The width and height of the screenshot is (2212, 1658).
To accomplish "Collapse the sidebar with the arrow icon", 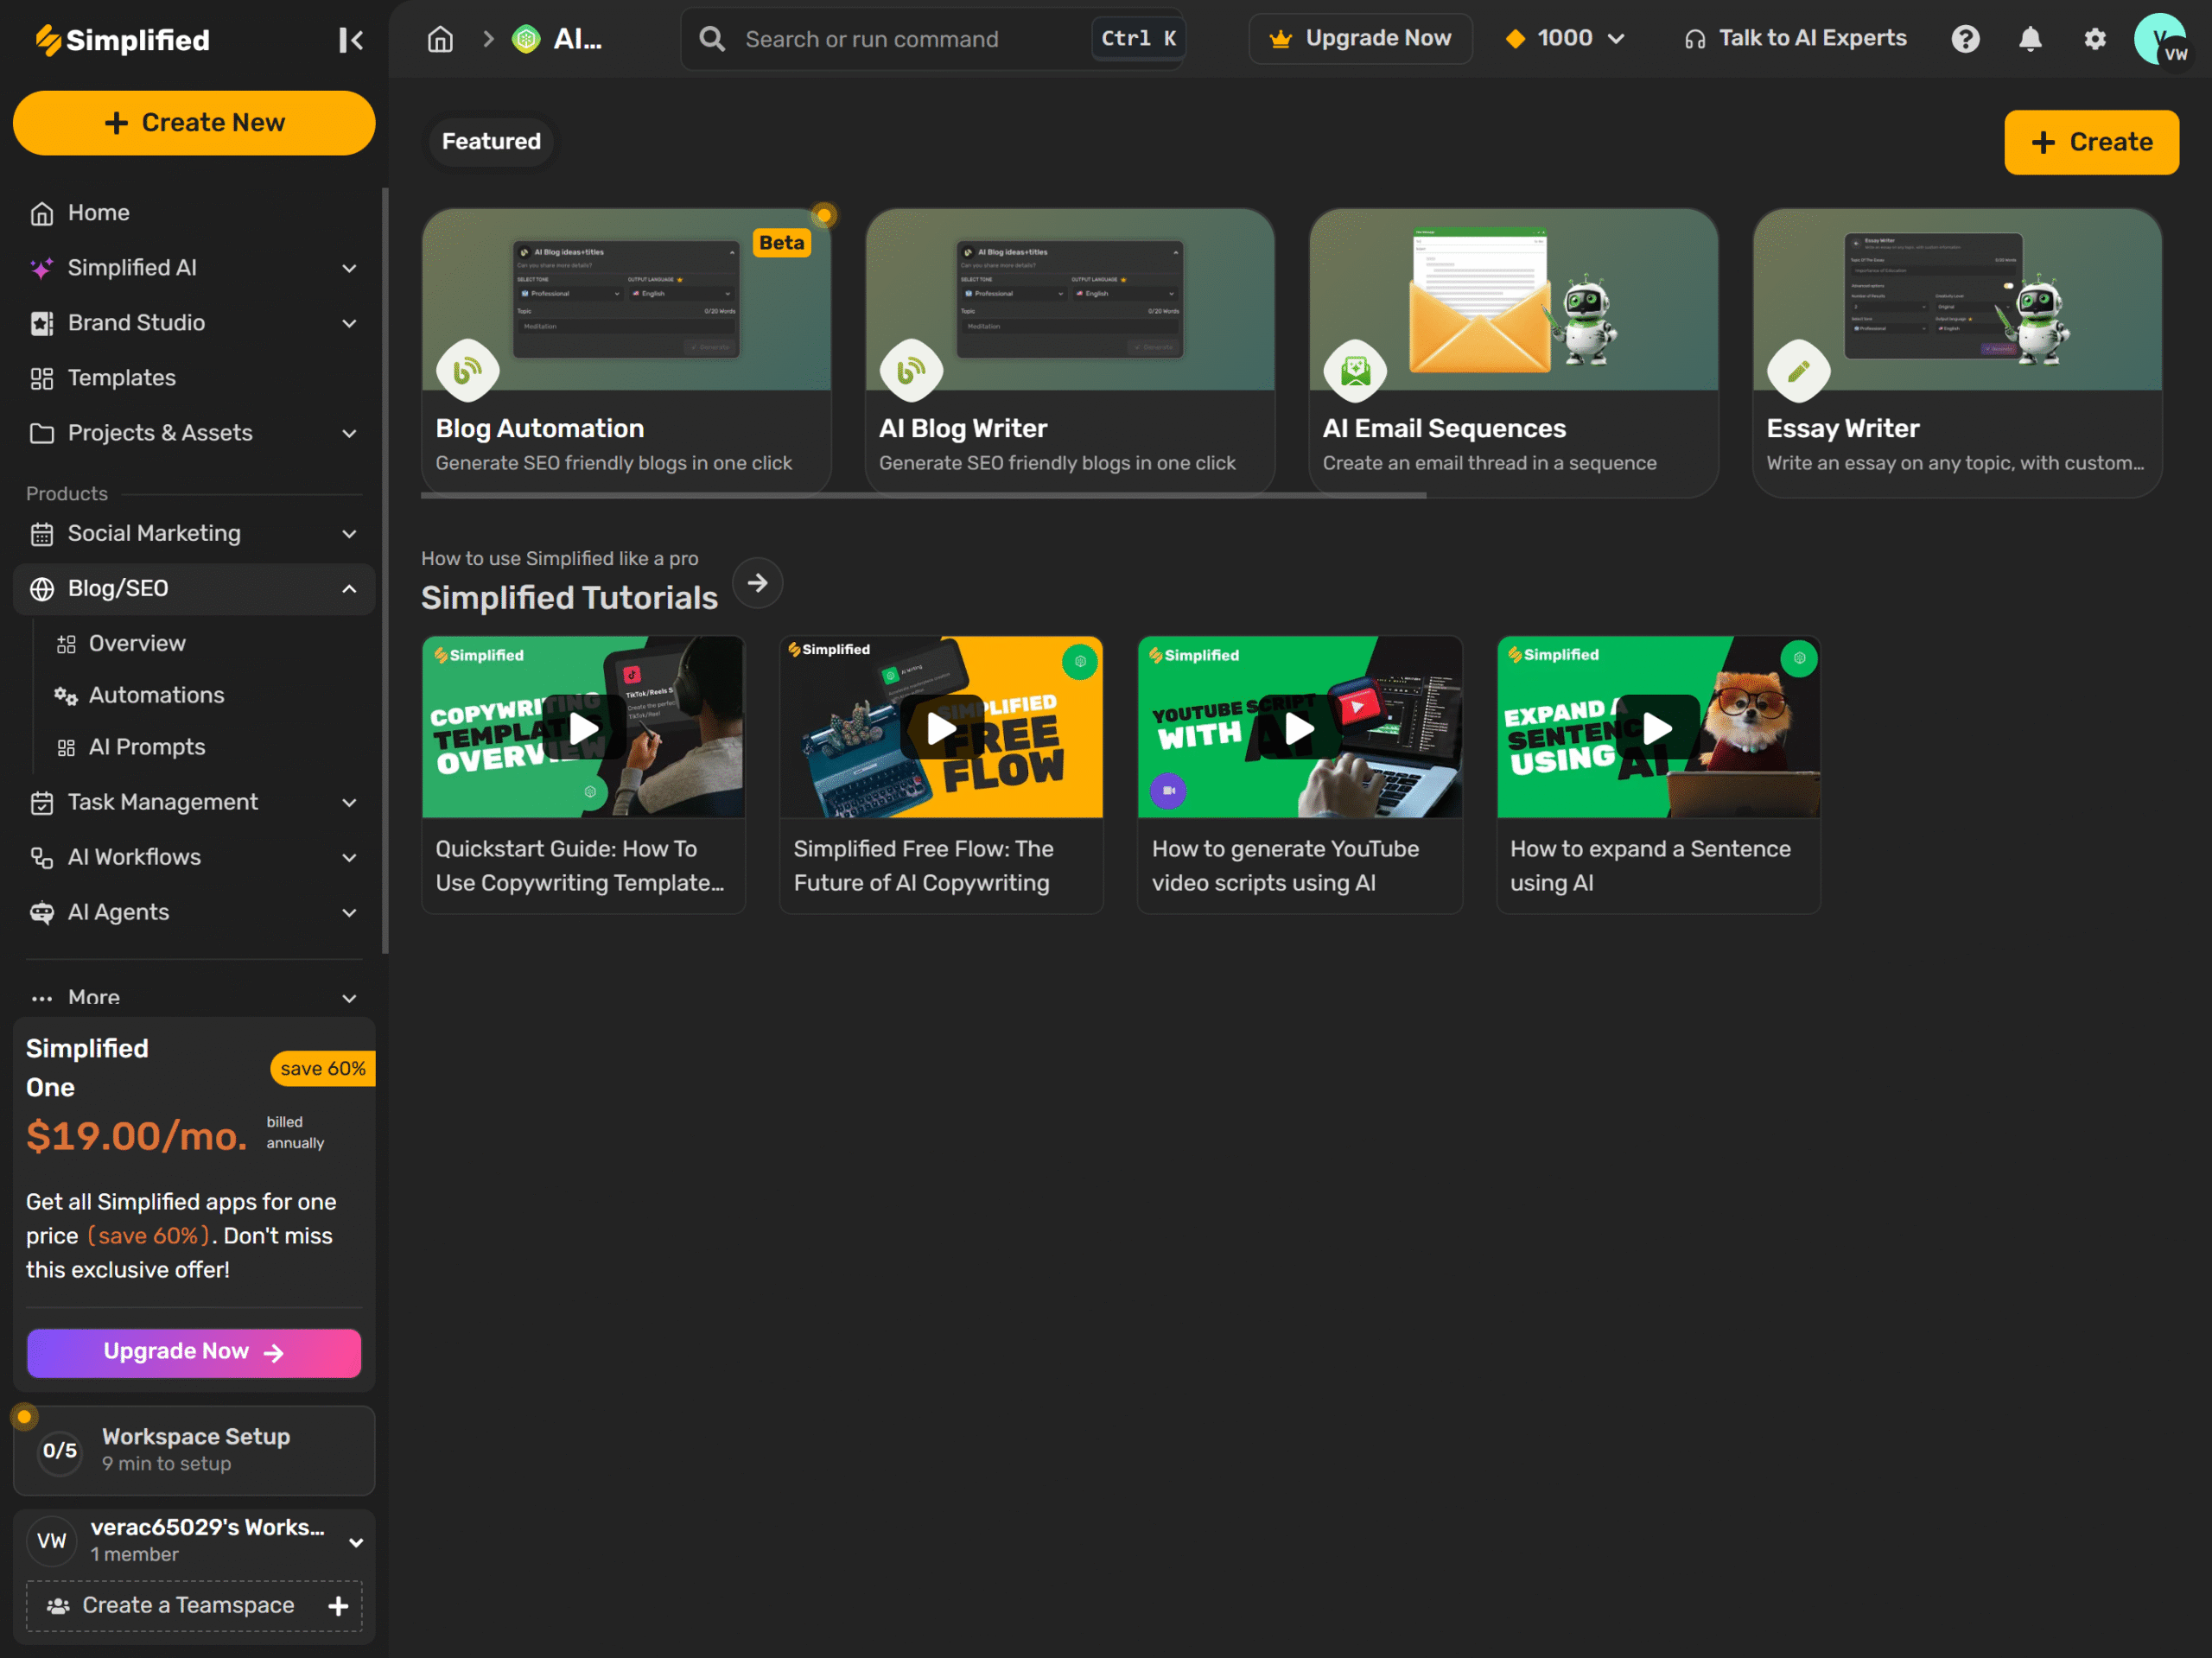I will point(350,40).
